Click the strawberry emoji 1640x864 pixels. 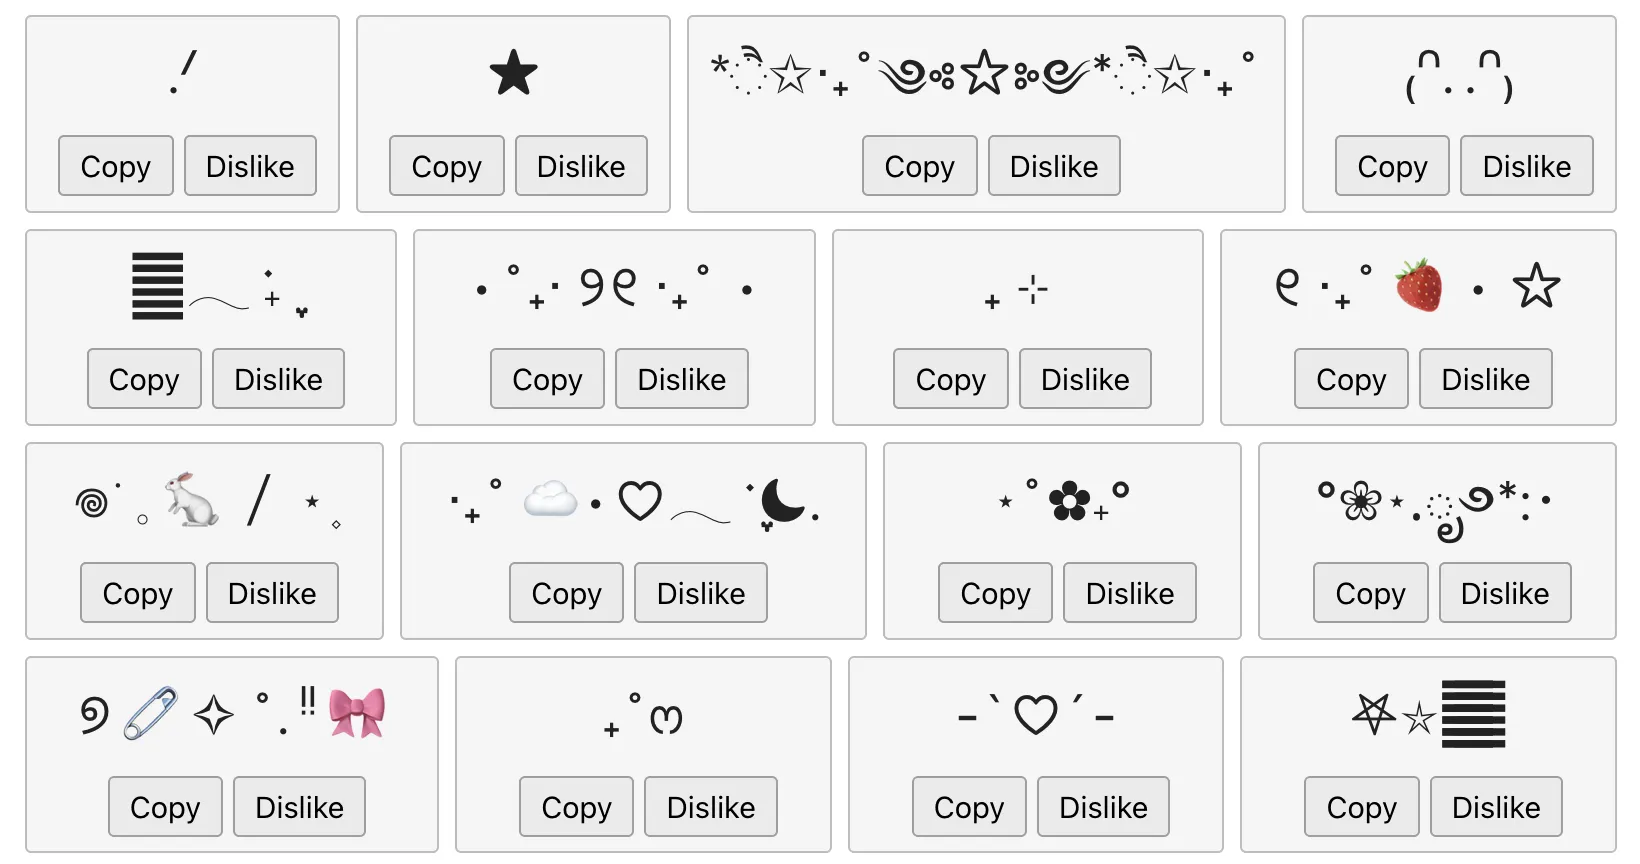[1419, 285]
